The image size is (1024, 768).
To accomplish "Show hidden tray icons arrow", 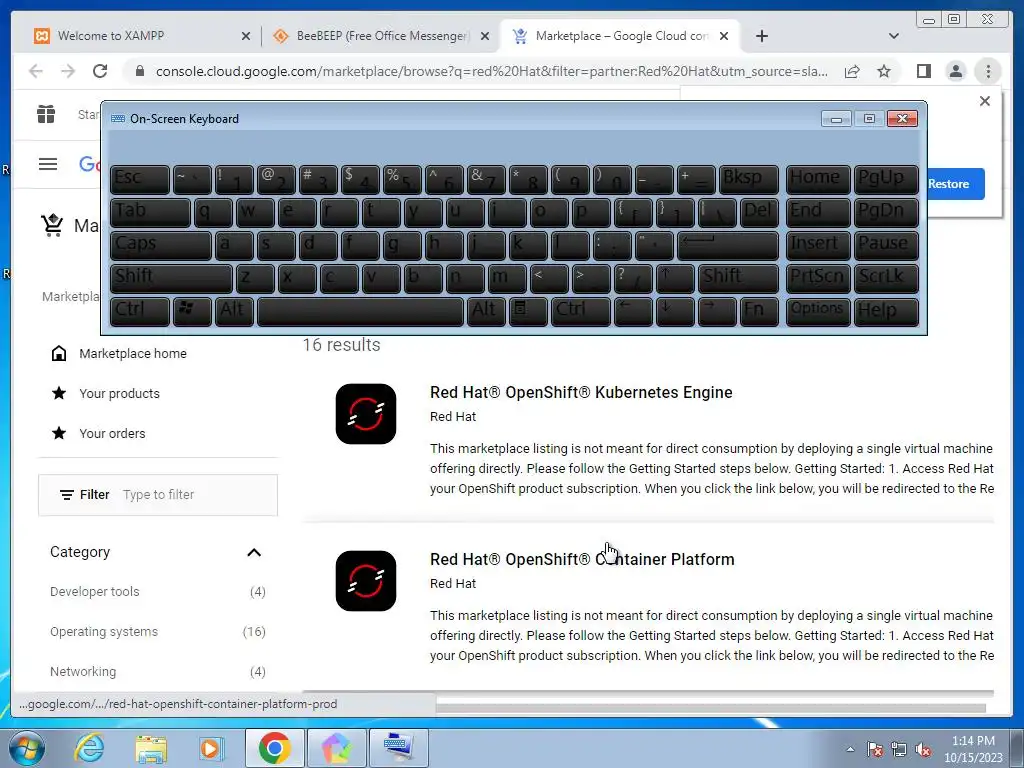I will [x=850, y=749].
